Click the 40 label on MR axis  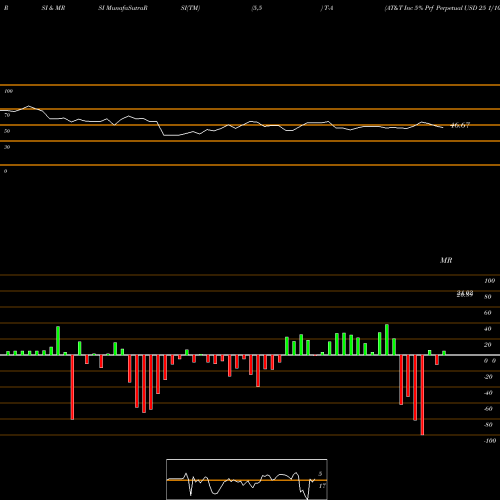click(x=488, y=329)
